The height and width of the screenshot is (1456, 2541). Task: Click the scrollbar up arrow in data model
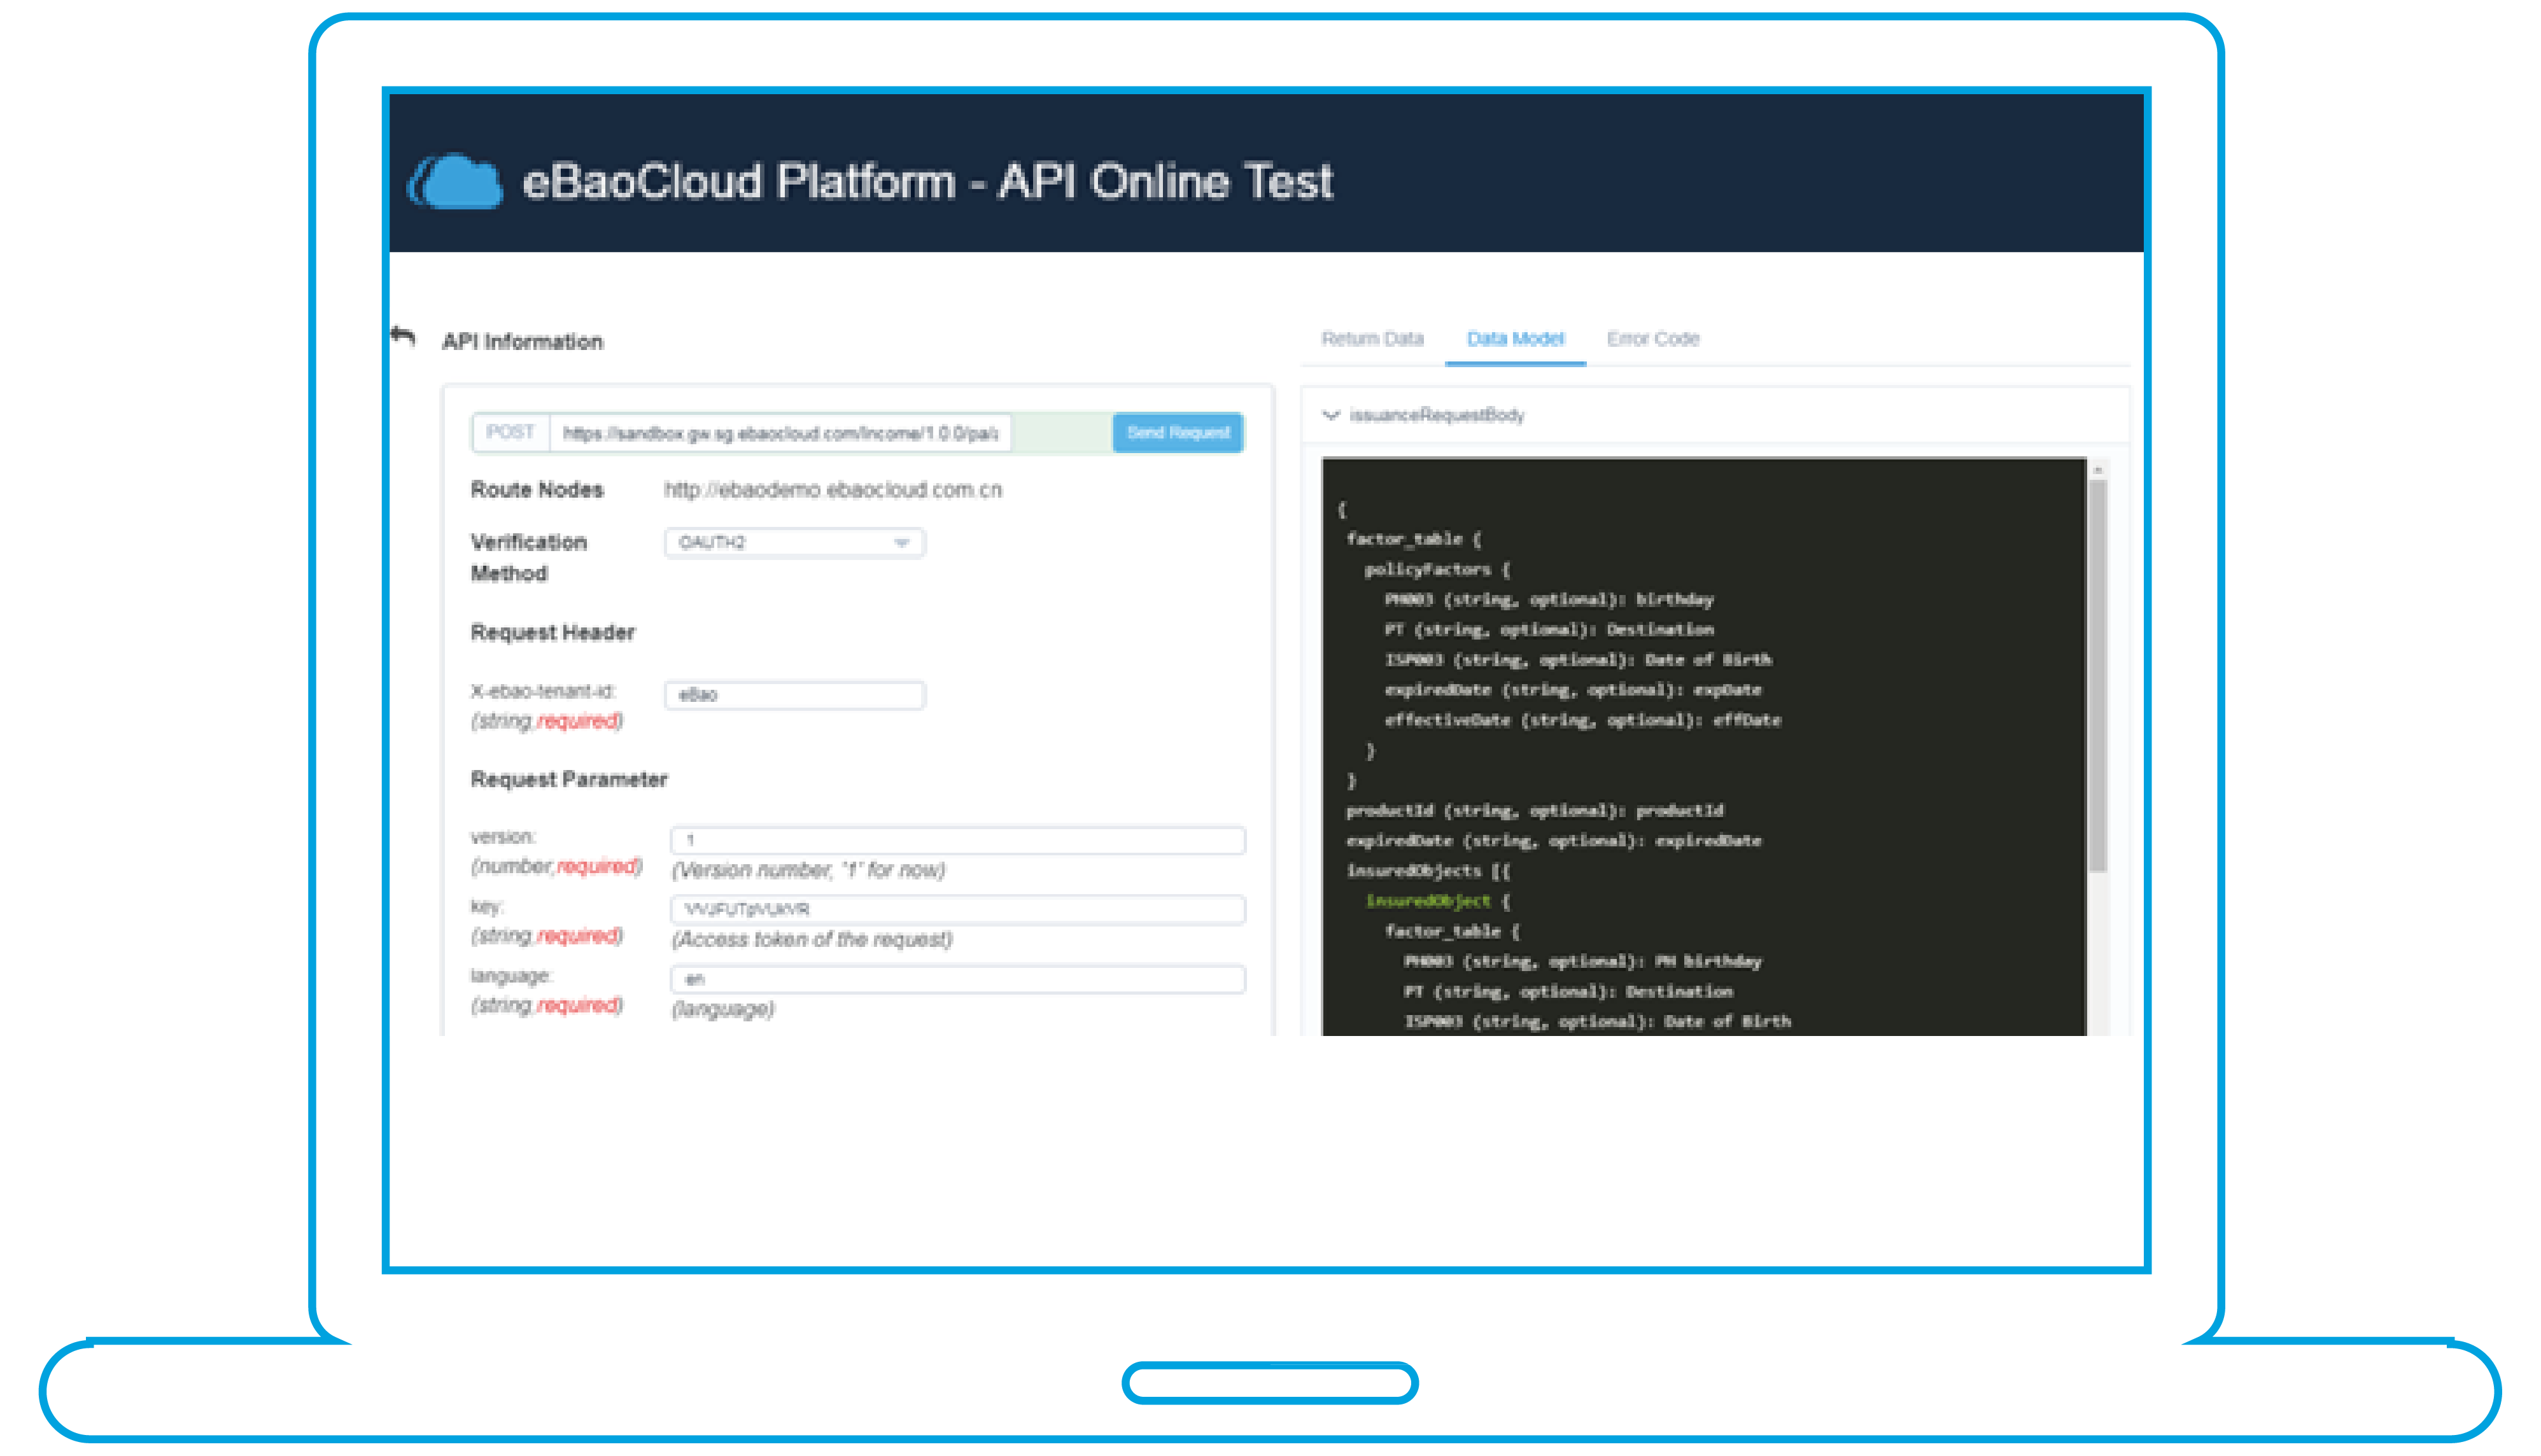point(2097,469)
